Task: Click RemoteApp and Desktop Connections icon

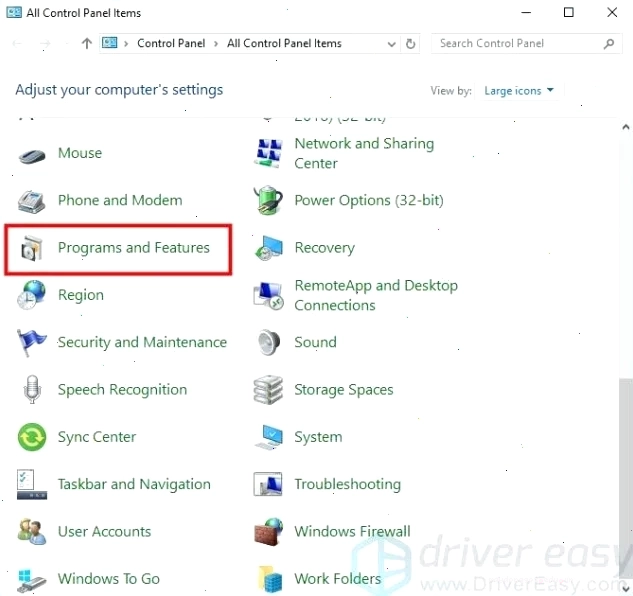Action: click(268, 295)
